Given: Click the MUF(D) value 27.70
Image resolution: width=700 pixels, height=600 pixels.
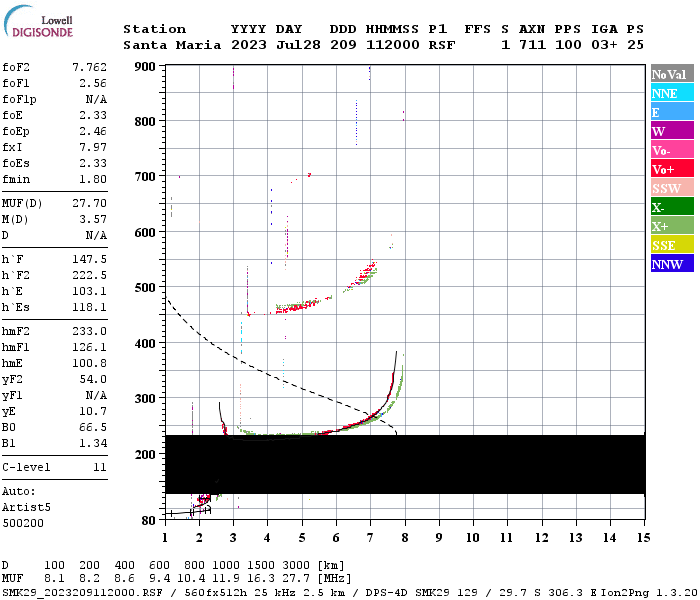Looking at the screenshot, I should tap(90, 203).
